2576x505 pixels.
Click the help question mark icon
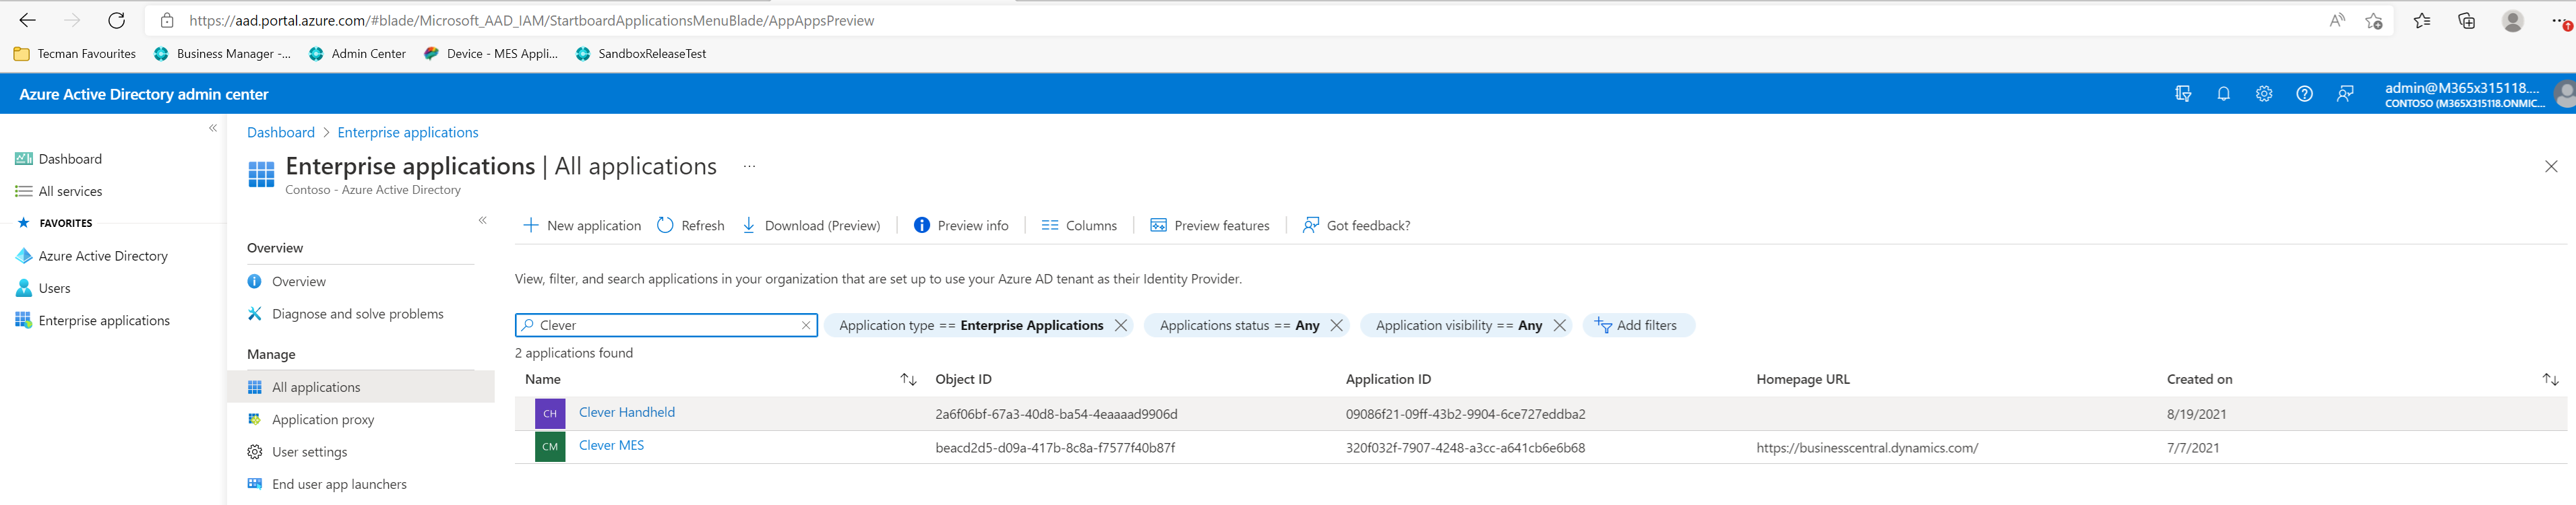[x=2304, y=94]
